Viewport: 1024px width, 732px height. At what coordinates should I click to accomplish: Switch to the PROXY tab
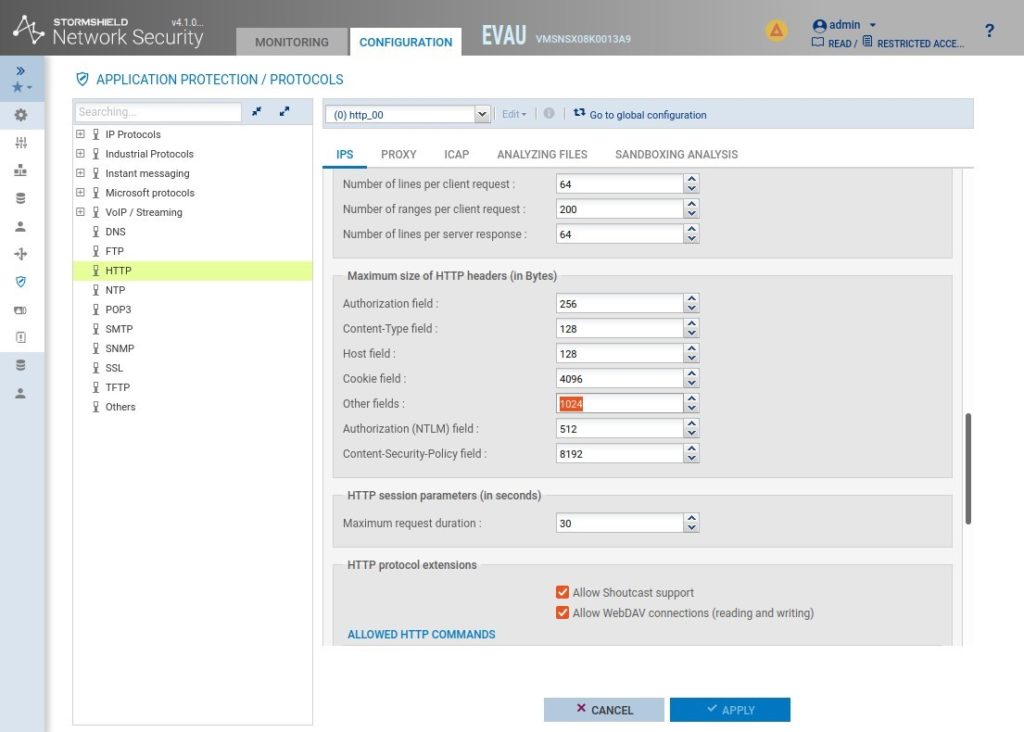point(398,154)
